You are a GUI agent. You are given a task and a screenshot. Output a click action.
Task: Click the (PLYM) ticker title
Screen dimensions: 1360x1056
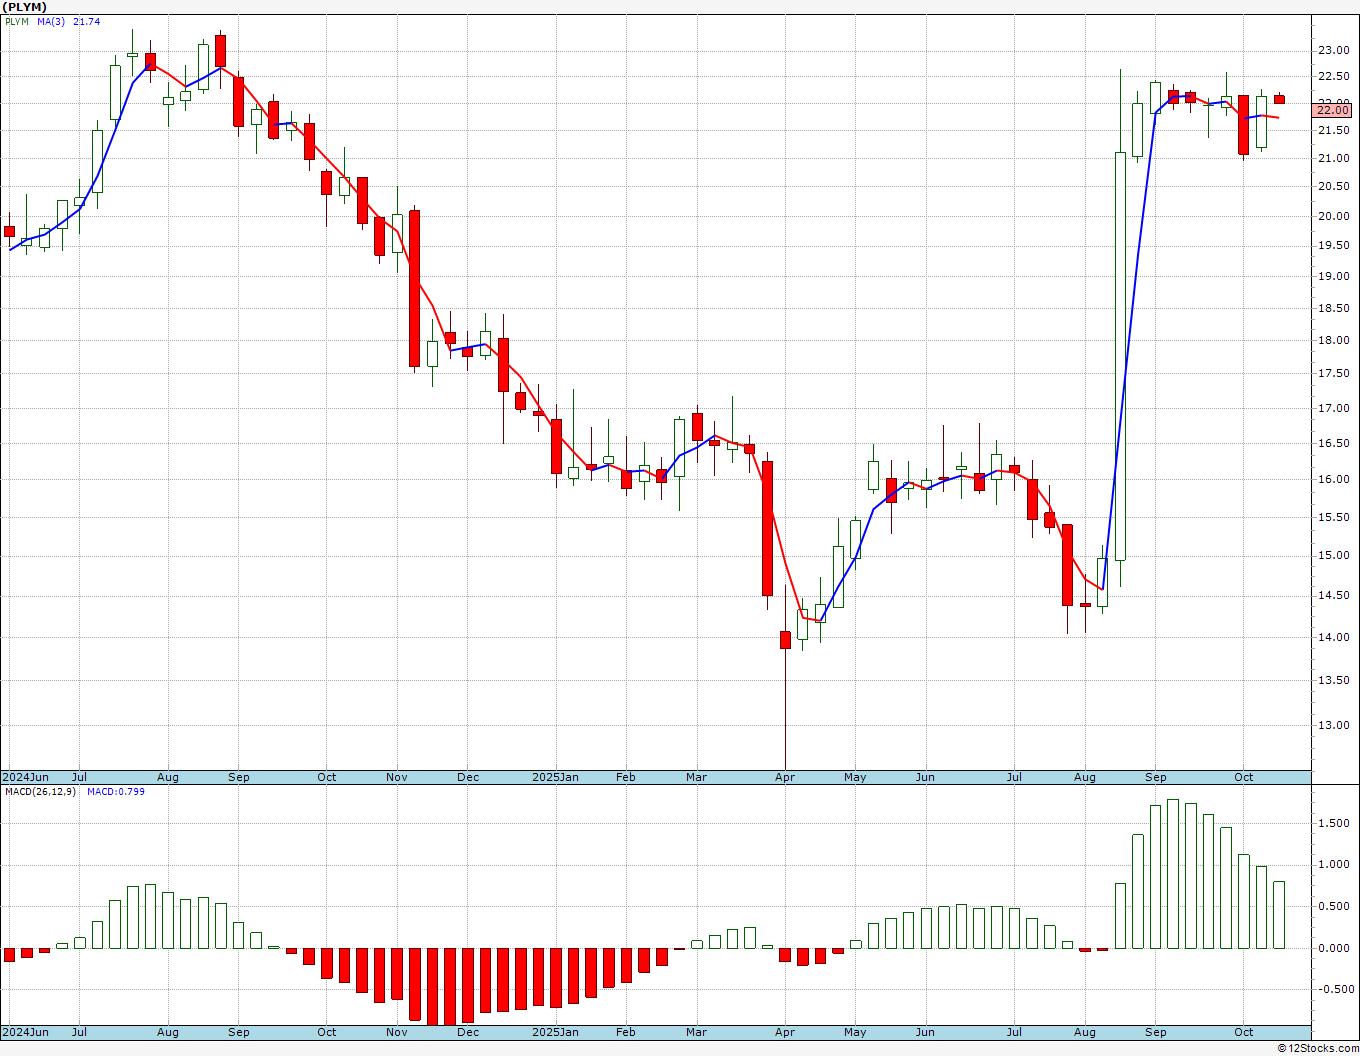click(x=24, y=7)
